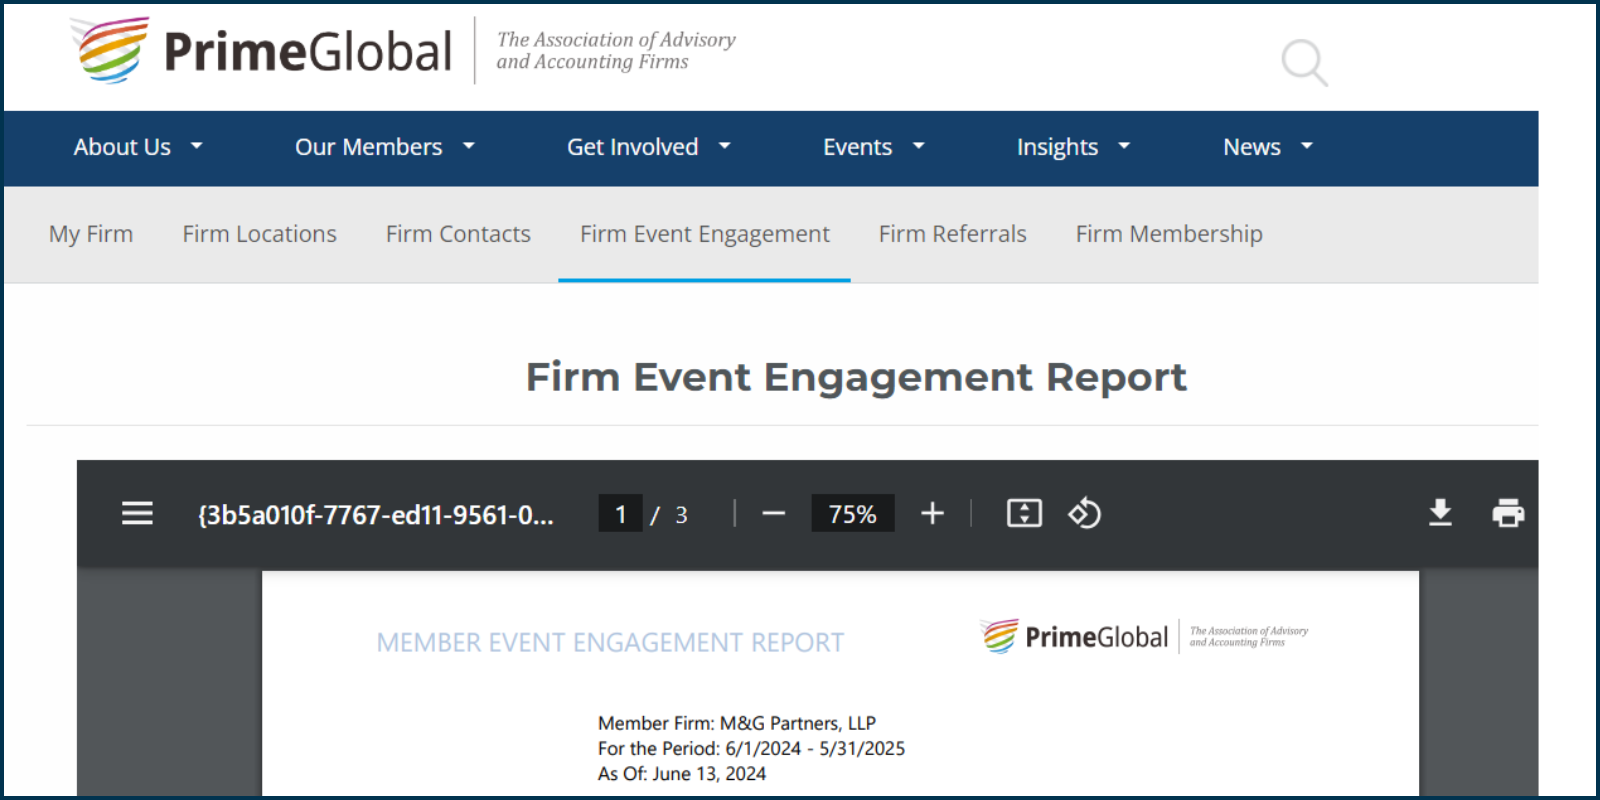Viewport: 1600px width, 800px height.
Task: Go to the My Firm tab
Action: (x=91, y=234)
